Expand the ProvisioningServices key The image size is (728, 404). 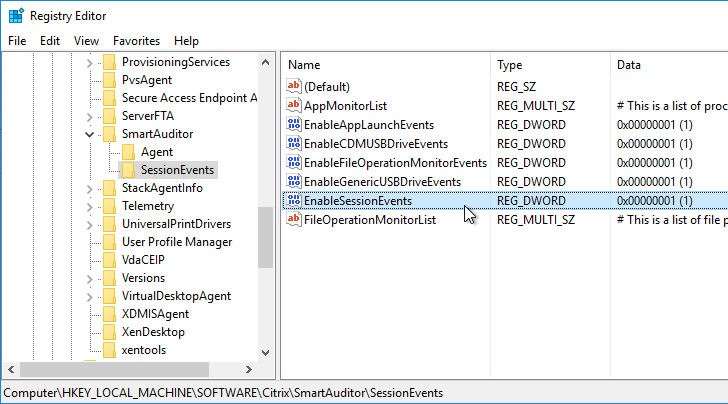click(90, 63)
